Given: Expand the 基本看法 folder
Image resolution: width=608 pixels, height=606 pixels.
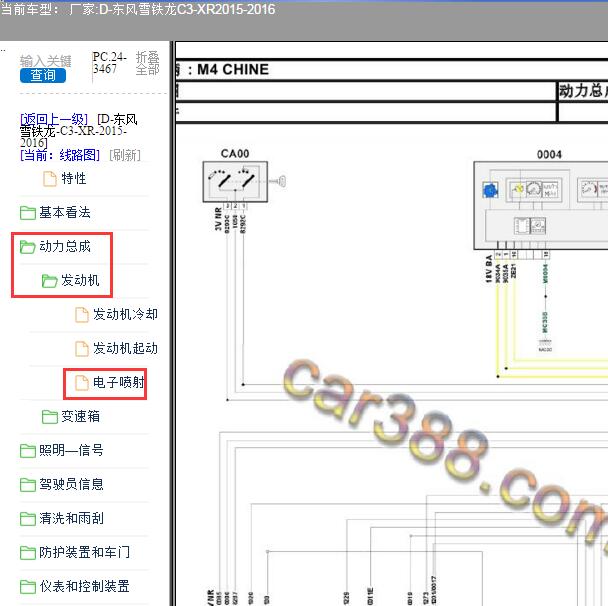Looking at the screenshot, I should 64,212.
